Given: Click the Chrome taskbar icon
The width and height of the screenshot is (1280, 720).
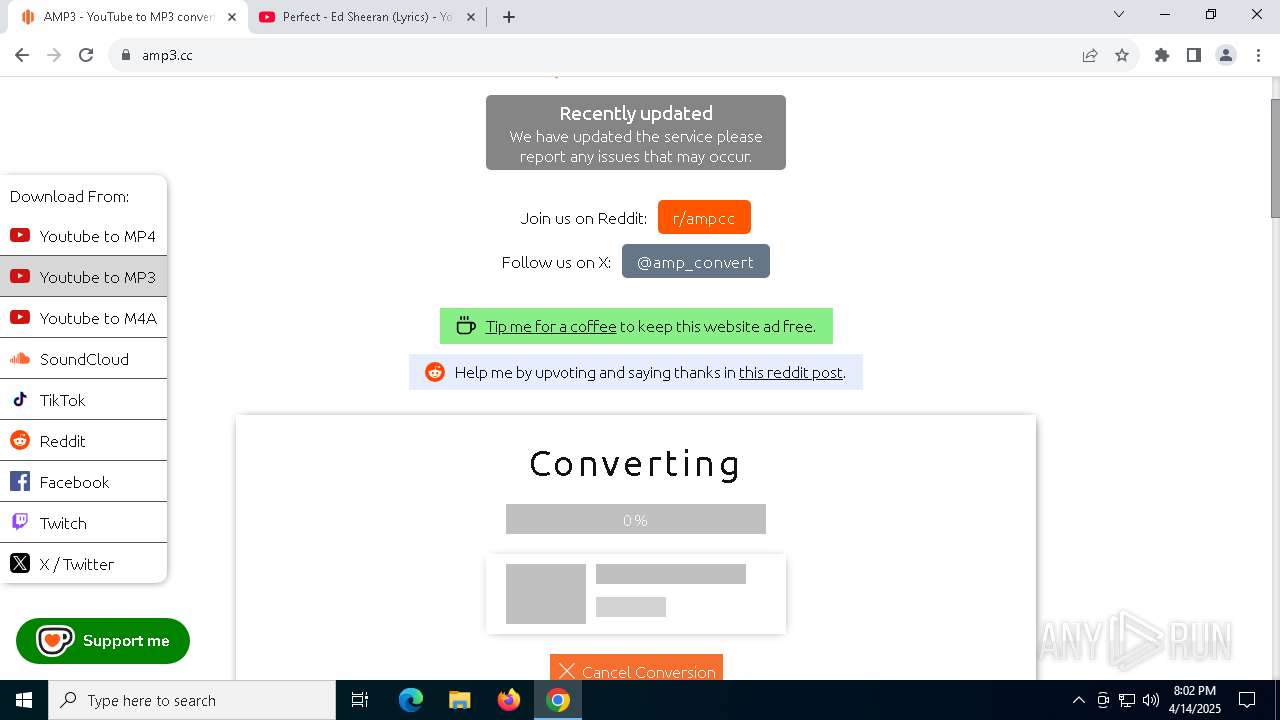Looking at the screenshot, I should click(558, 700).
